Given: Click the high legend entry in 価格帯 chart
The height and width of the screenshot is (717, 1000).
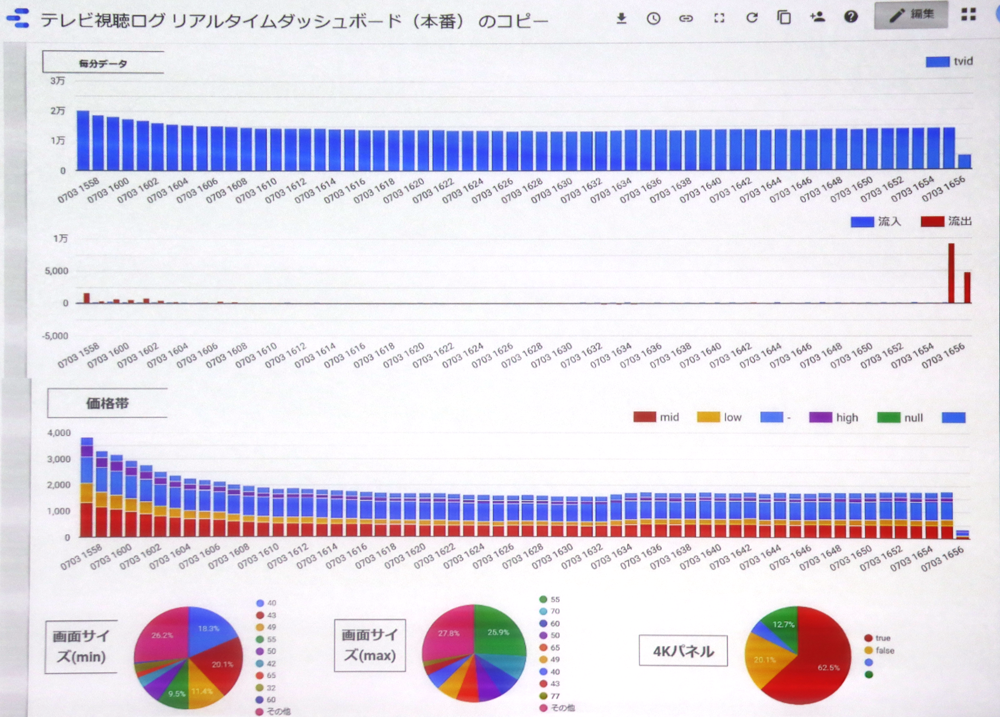Looking at the screenshot, I should coord(833,417).
